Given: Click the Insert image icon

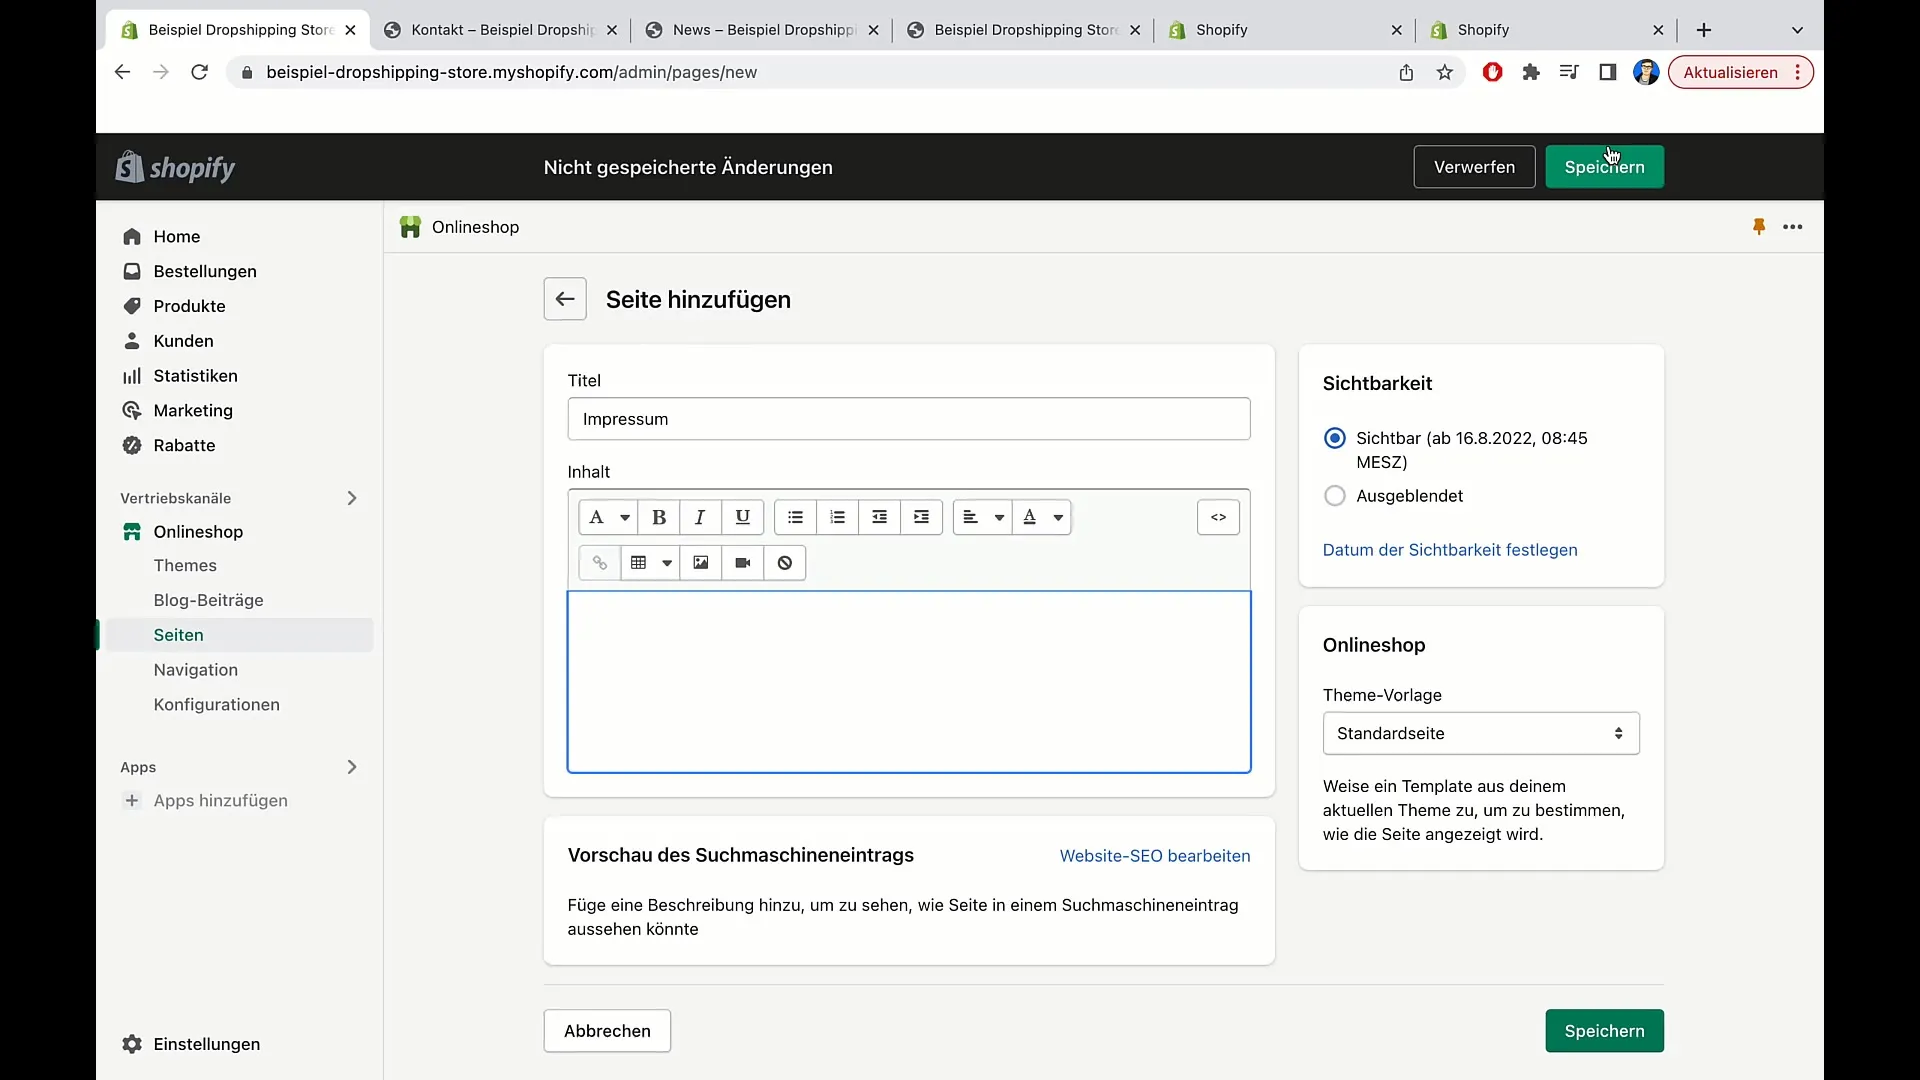Looking at the screenshot, I should tap(700, 563).
